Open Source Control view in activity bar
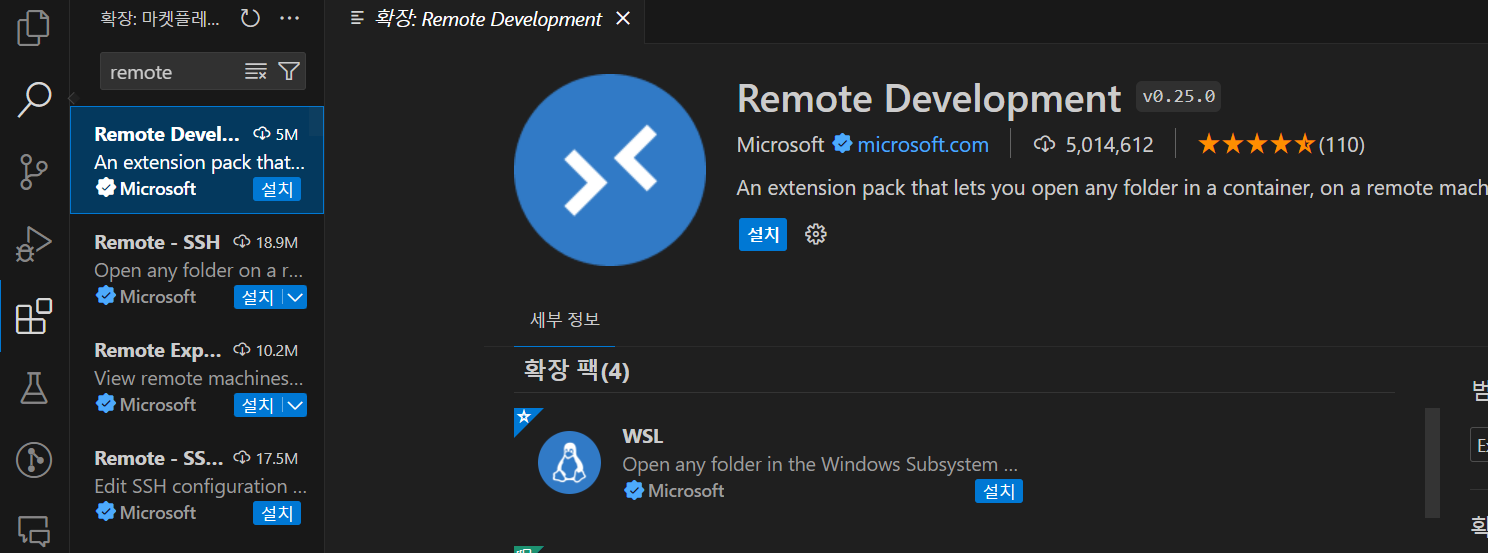1488x553 pixels. pos(34,171)
